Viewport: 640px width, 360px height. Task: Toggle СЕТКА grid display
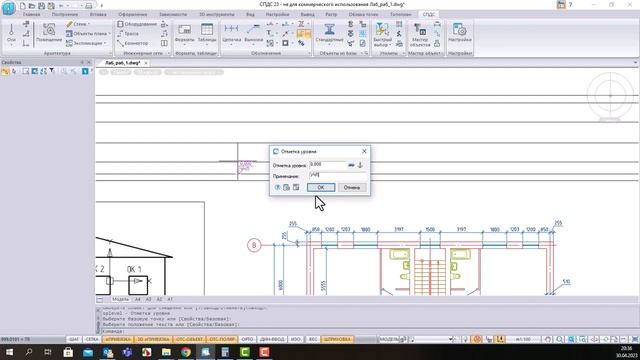92,339
